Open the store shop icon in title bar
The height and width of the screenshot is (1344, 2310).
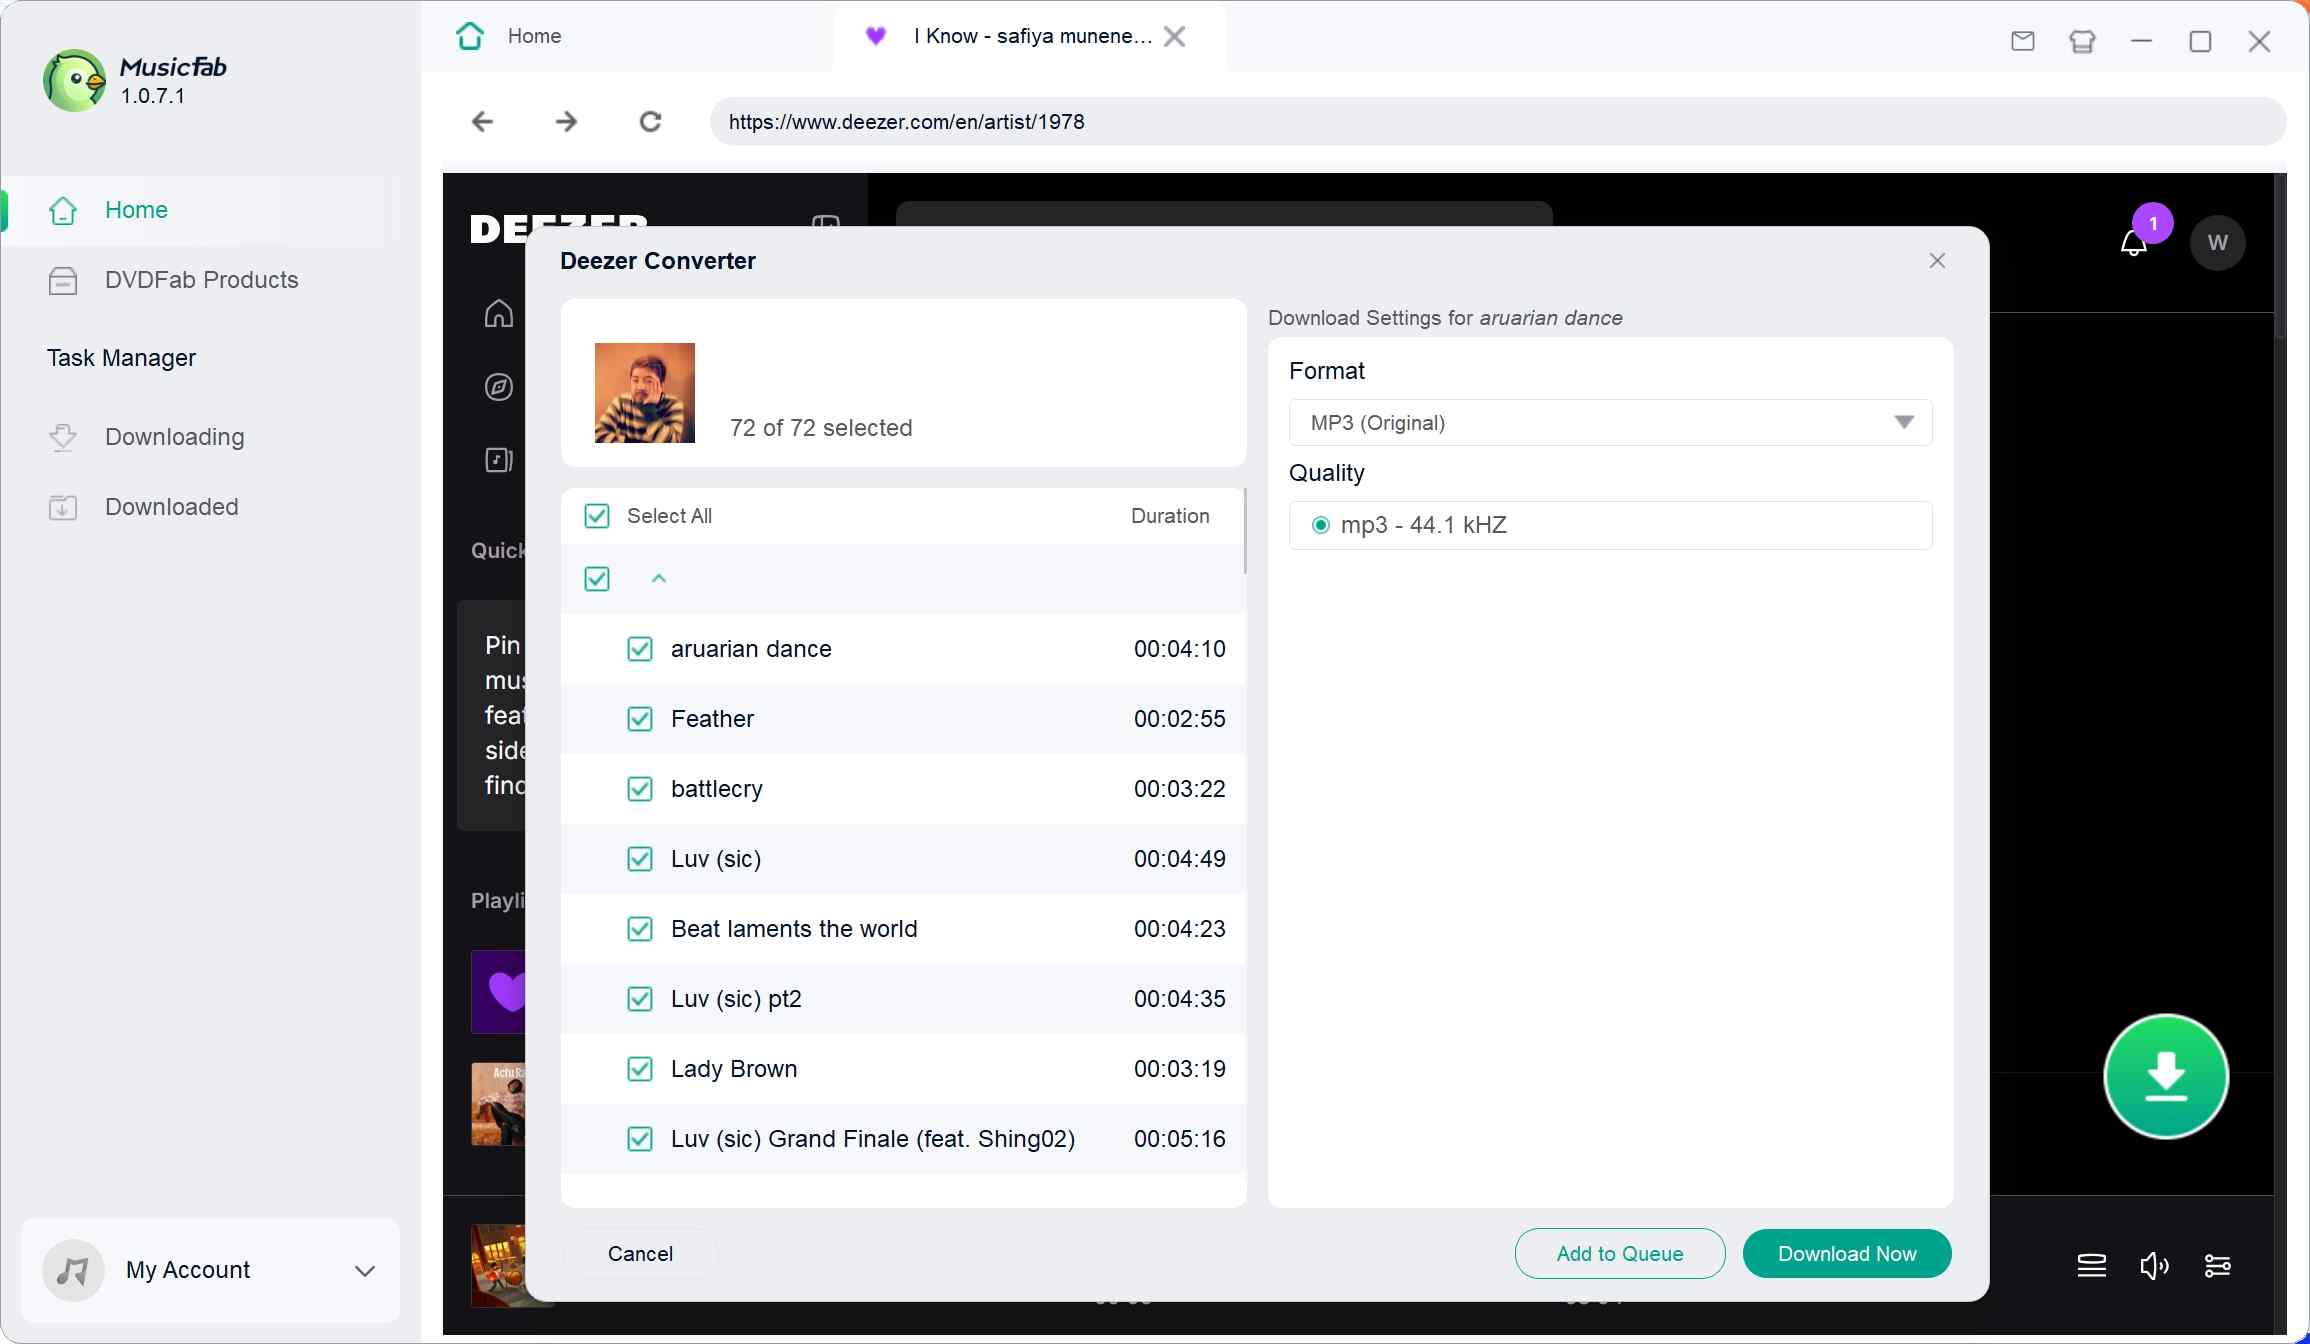click(x=2082, y=41)
